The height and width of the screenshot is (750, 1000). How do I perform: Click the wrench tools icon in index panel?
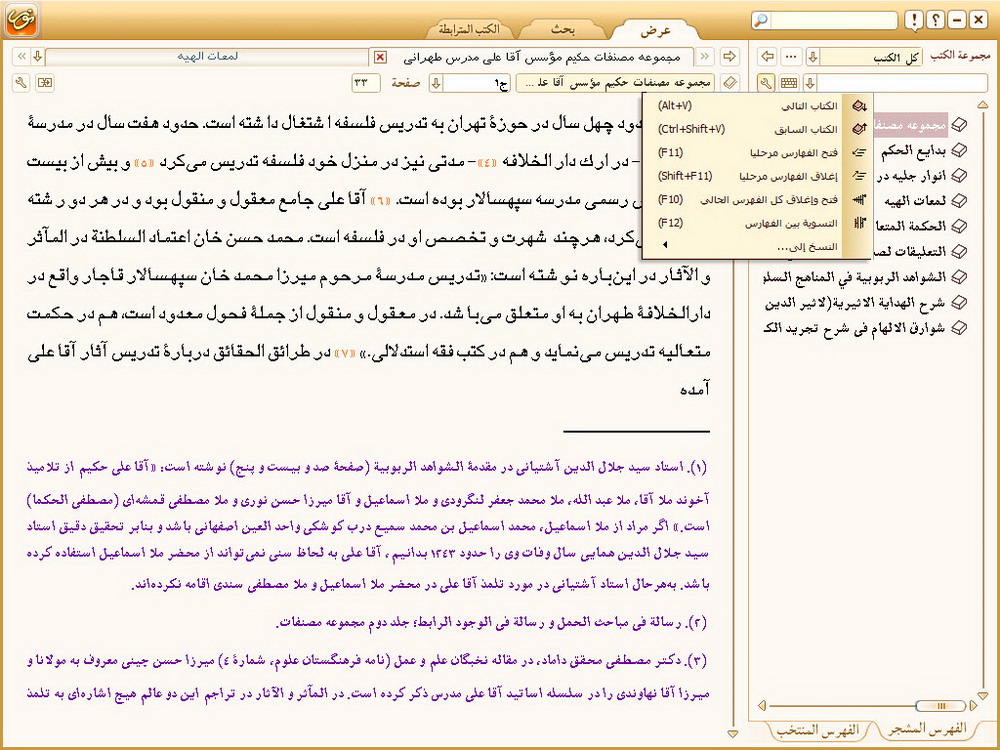pyautogui.click(x=765, y=83)
